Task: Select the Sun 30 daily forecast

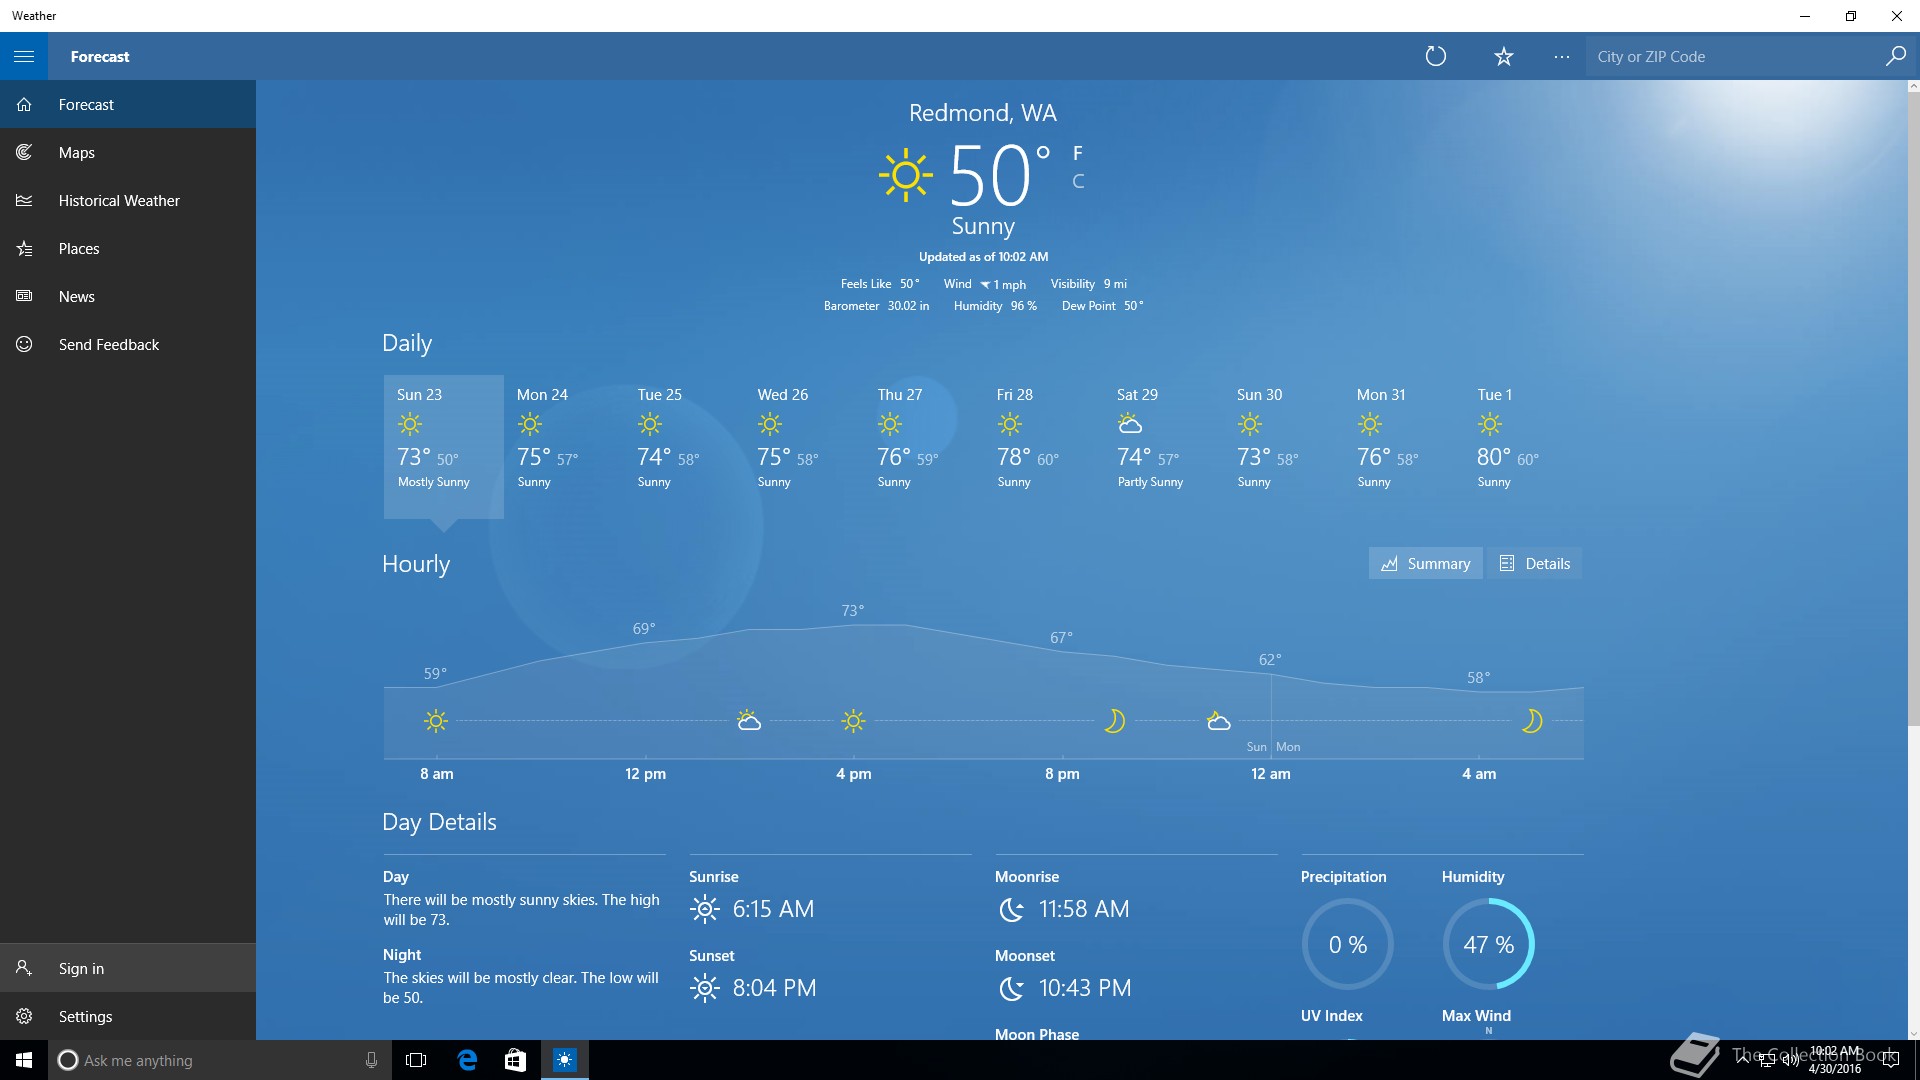Action: [x=1283, y=446]
